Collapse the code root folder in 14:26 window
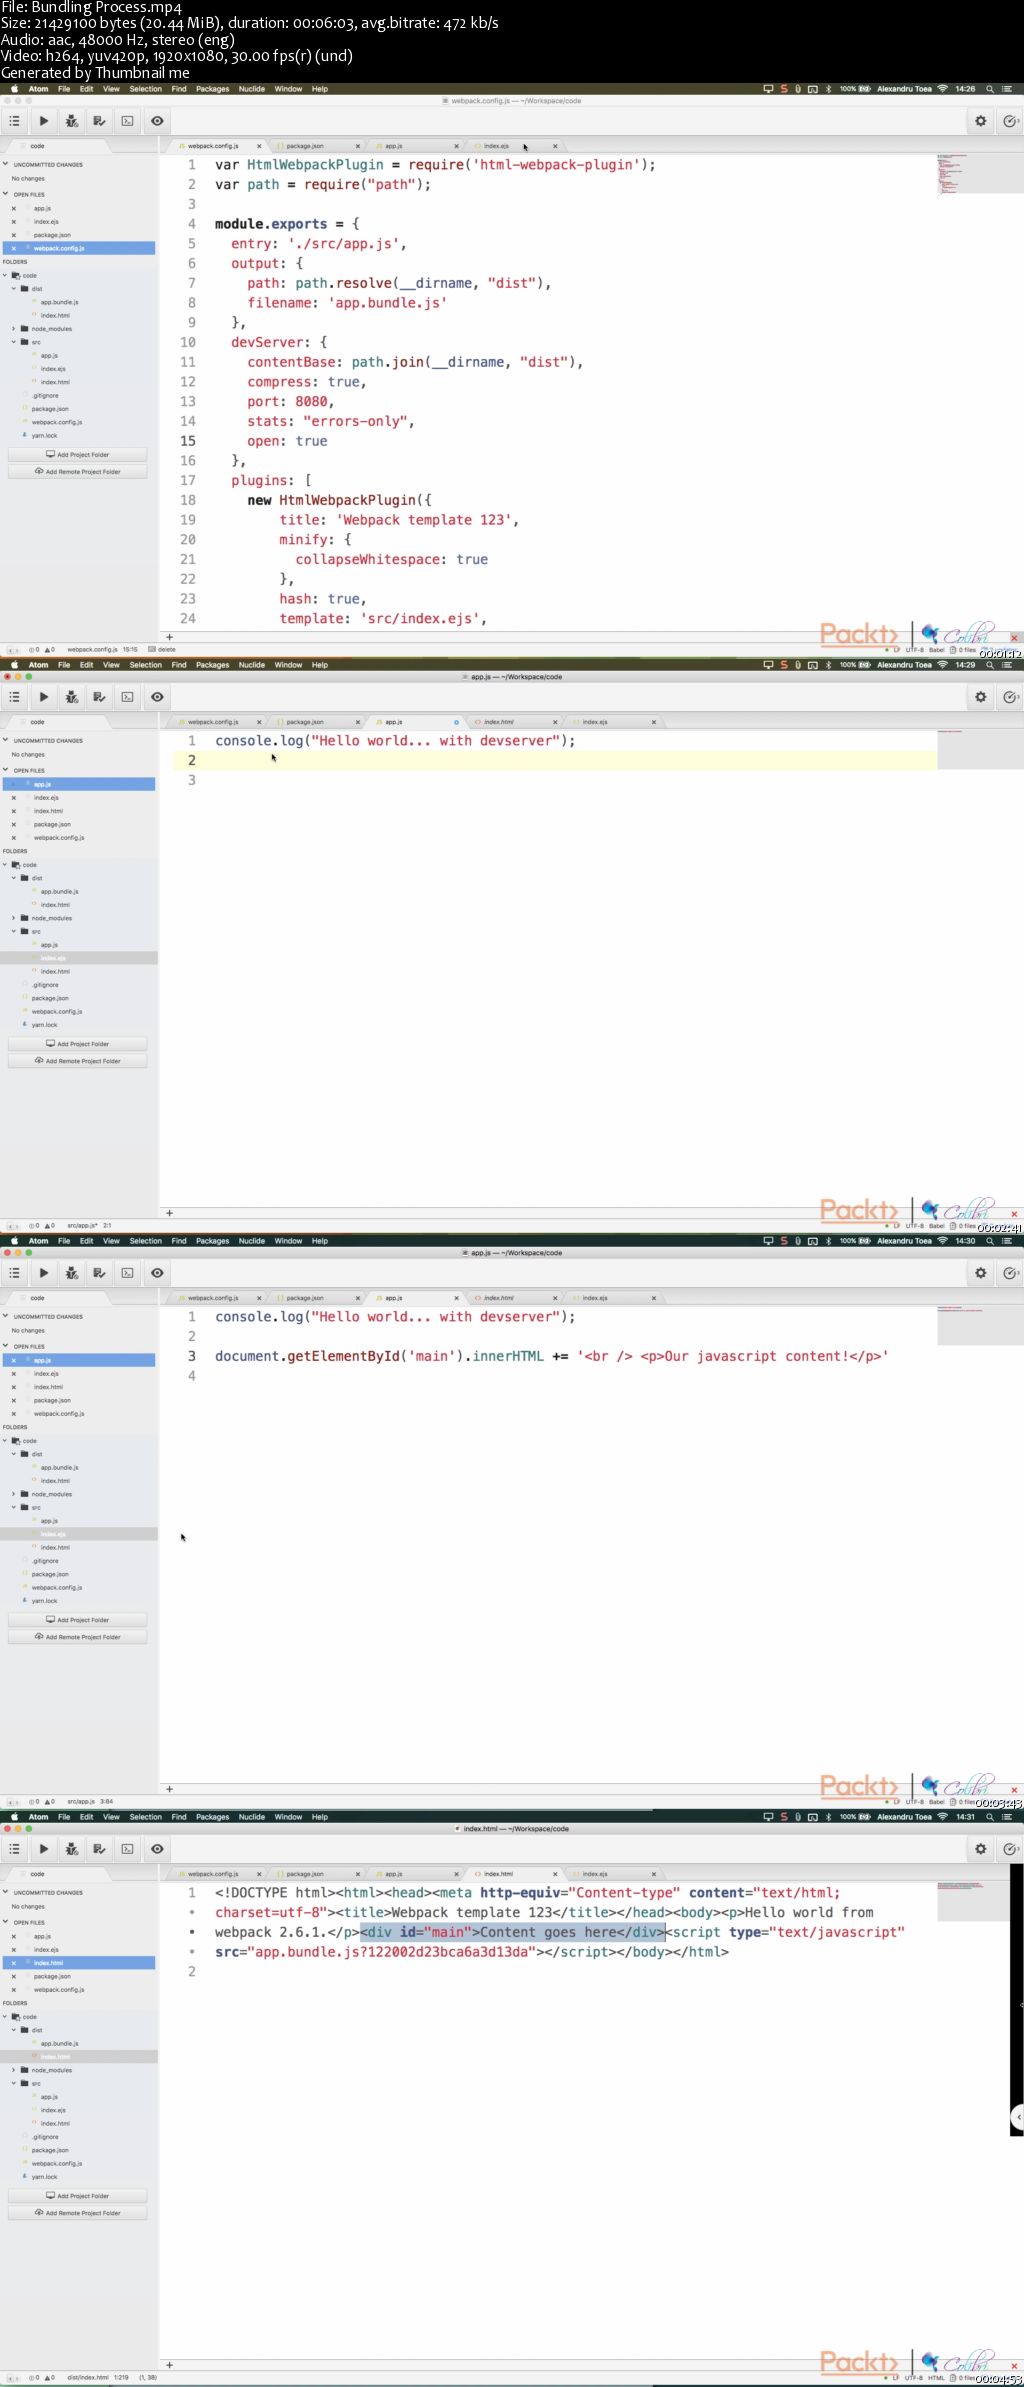The width and height of the screenshot is (1024, 2387). pyautogui.click(x=6, y=275)
